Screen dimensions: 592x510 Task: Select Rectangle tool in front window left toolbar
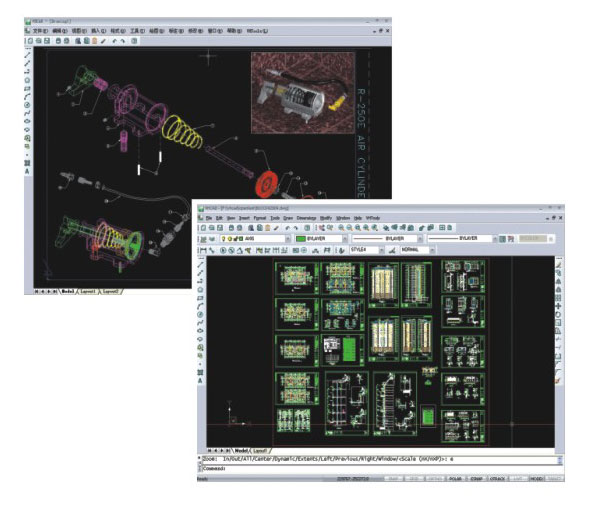point(200,298)
